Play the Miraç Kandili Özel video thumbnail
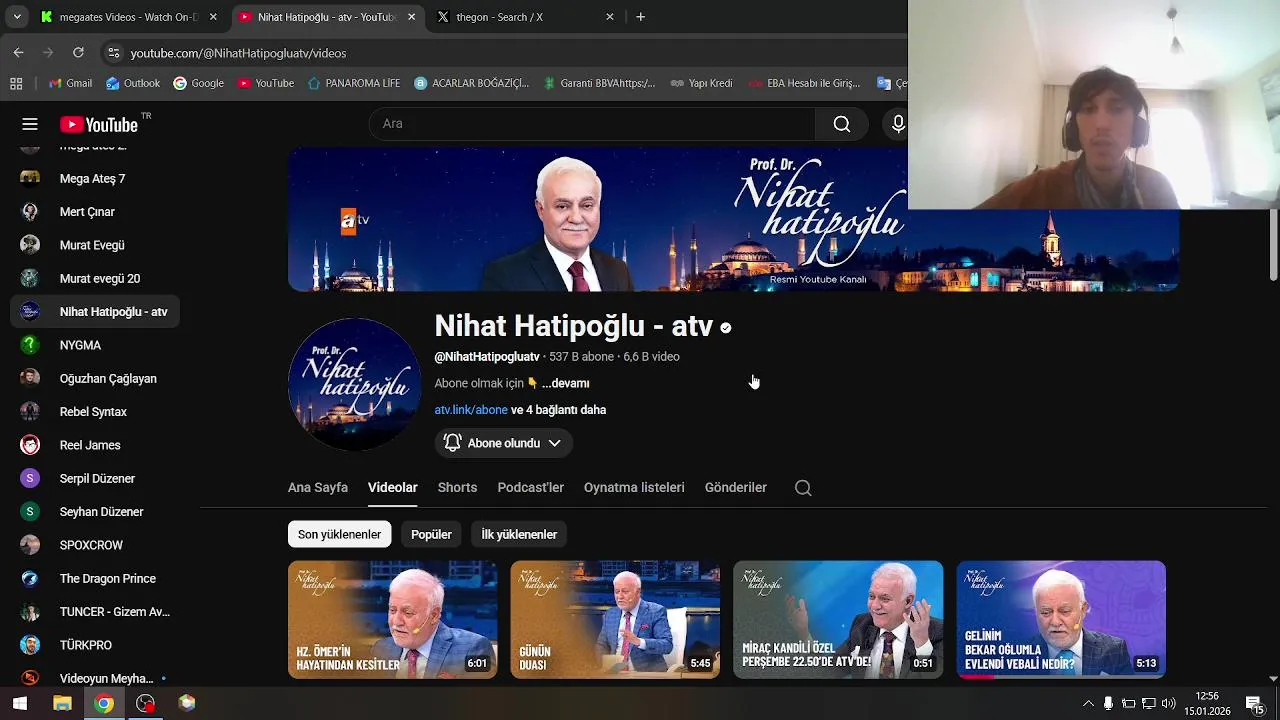Viewport: 1280px width, 720px height. coord(838,619)
